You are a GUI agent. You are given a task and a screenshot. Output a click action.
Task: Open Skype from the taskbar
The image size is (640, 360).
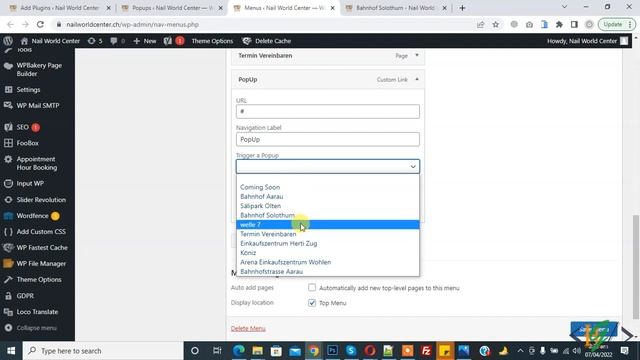pos(351,351)
